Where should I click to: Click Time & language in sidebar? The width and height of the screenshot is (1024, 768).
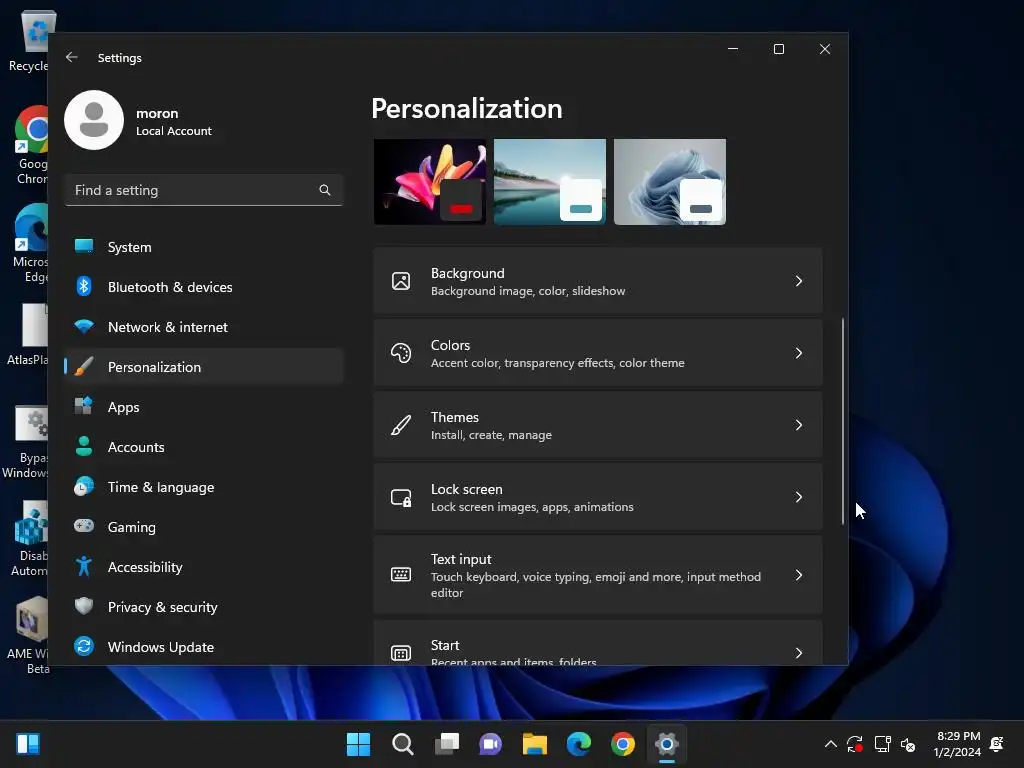204,487
